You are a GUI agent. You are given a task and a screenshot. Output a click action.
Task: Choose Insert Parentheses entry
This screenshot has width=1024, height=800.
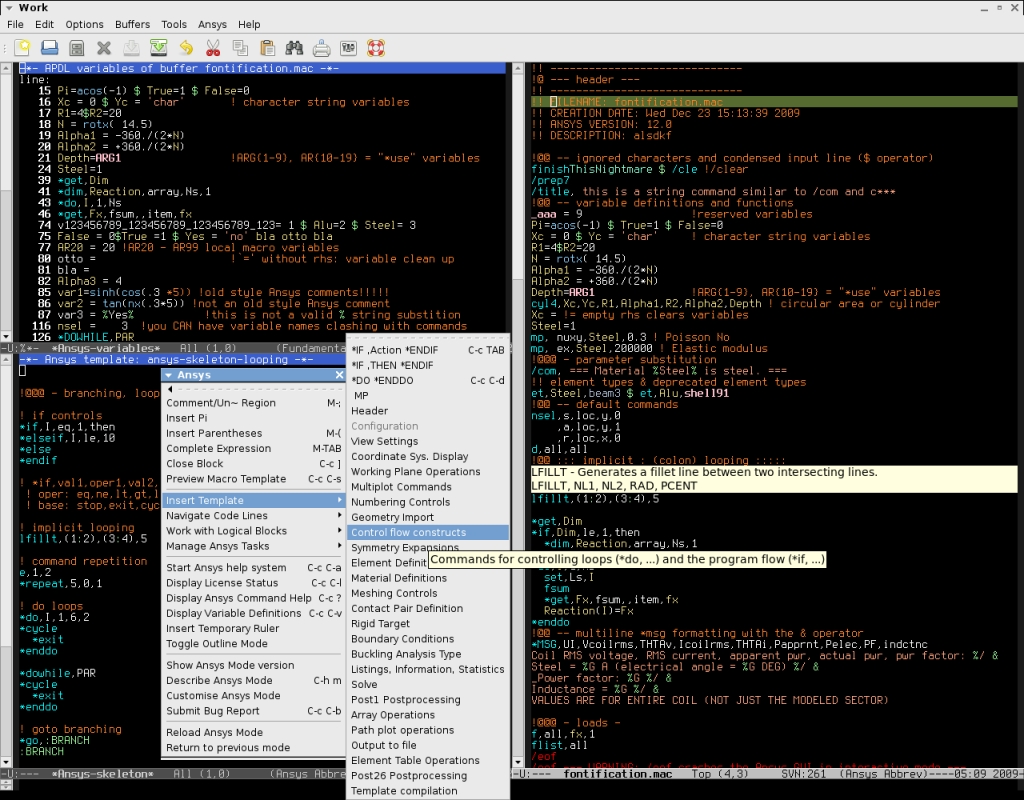point(253,433)
